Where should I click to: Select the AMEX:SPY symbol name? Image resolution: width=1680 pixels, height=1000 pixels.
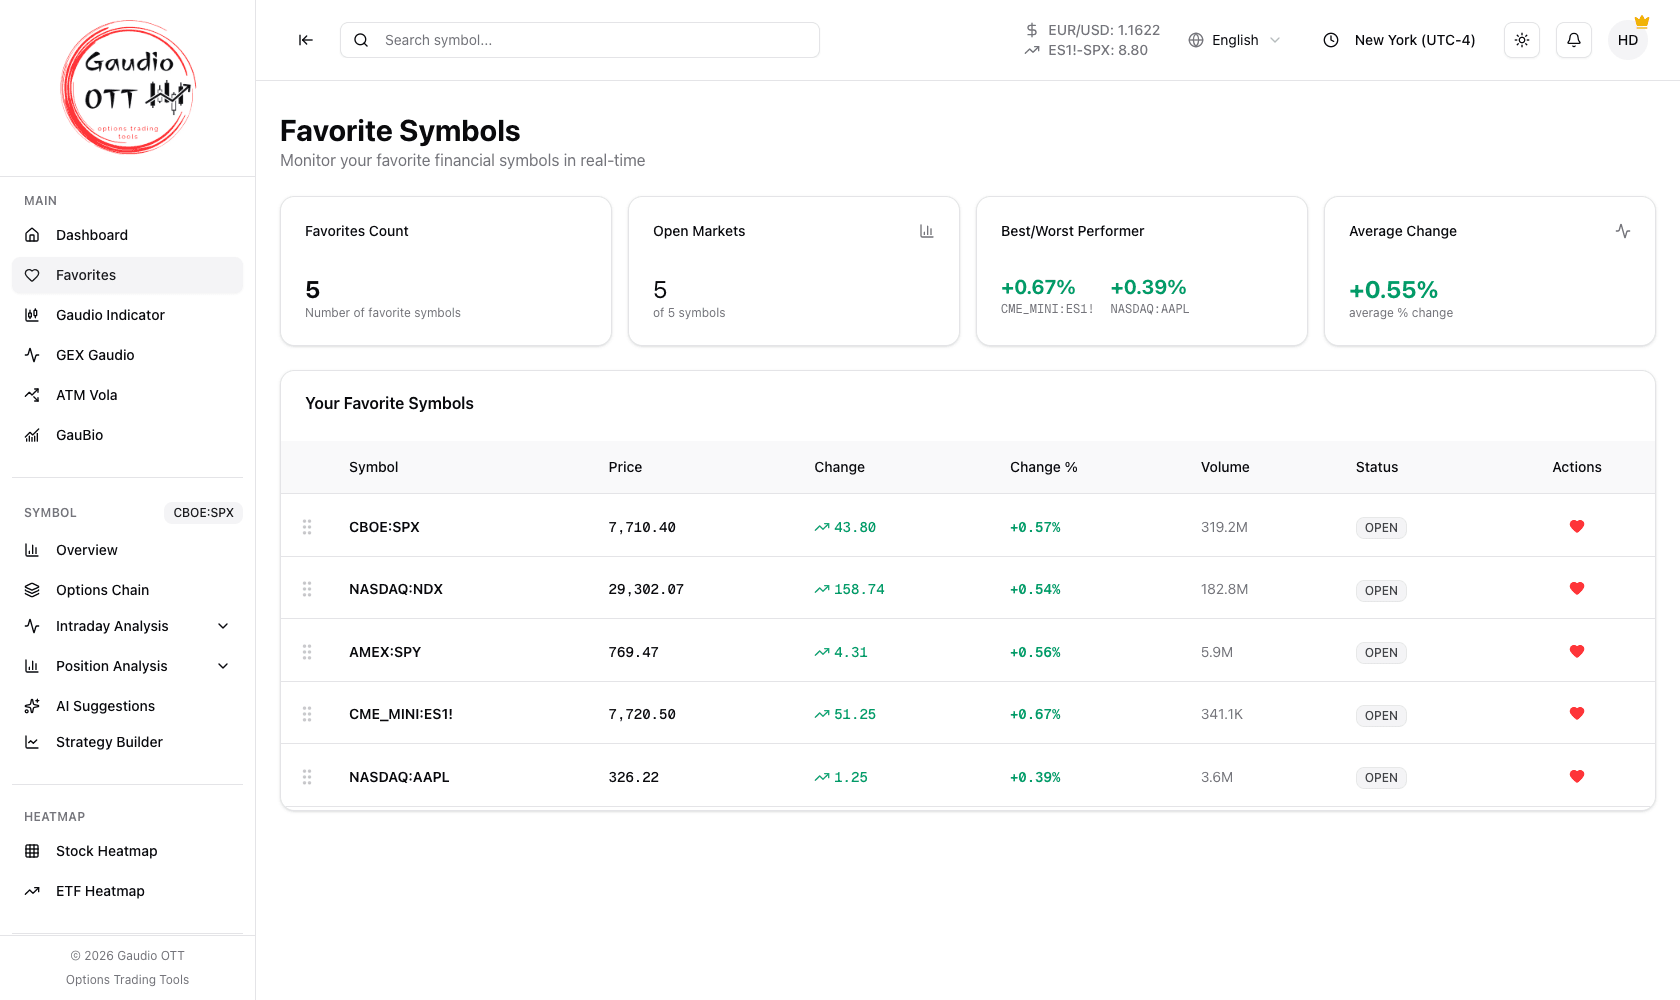385,652
